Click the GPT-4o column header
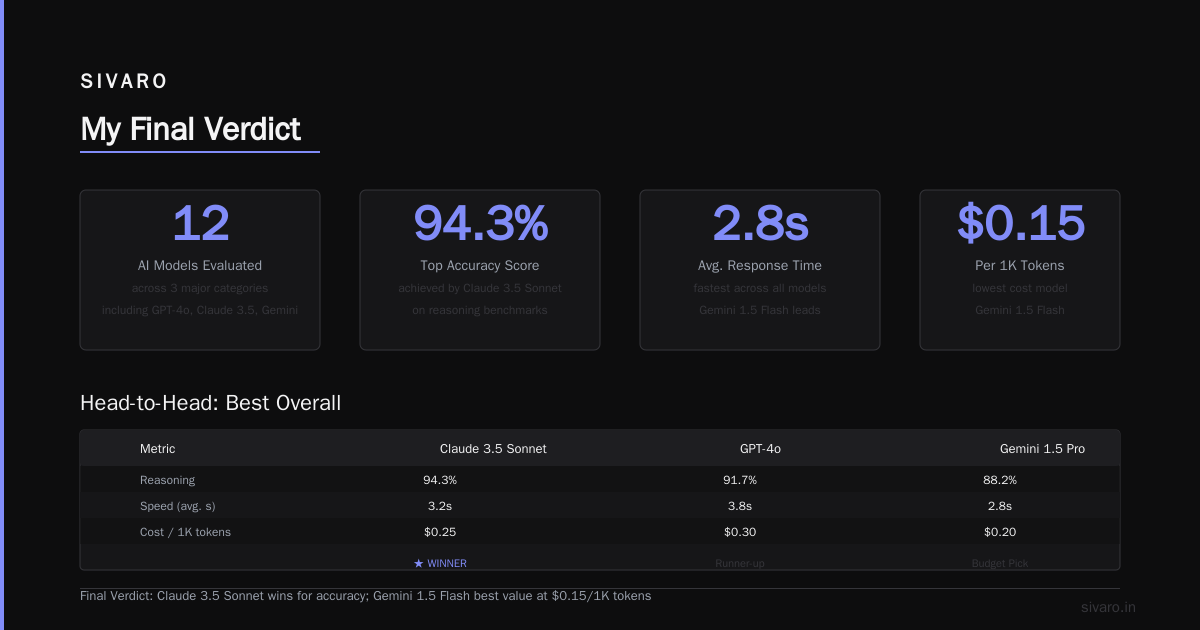Screen dimensions: 1200x630 point(760,449)
